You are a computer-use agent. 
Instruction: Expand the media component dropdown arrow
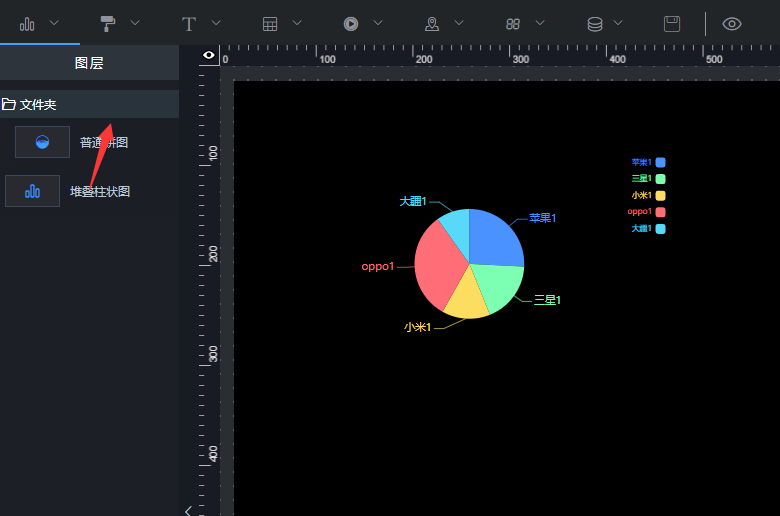(378, 23)
